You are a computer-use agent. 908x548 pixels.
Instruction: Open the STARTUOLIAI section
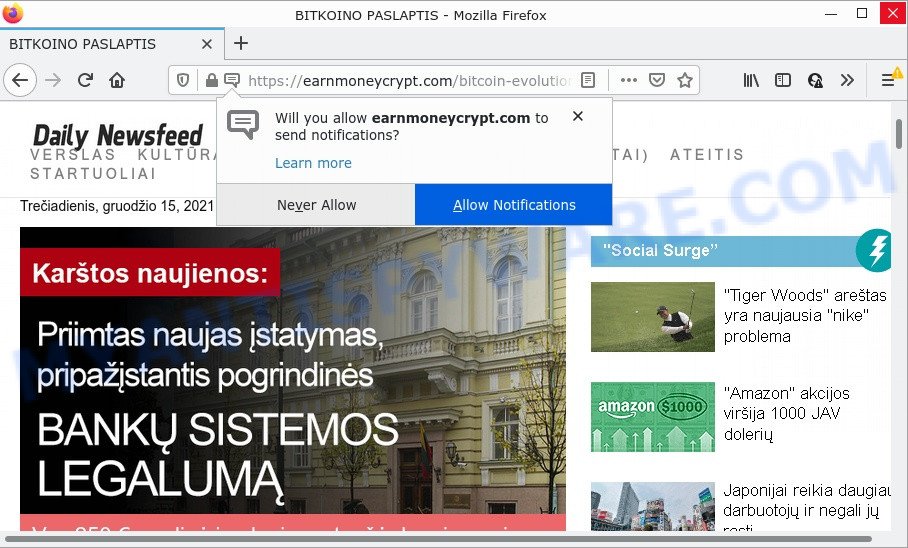[x=93, y=174]
